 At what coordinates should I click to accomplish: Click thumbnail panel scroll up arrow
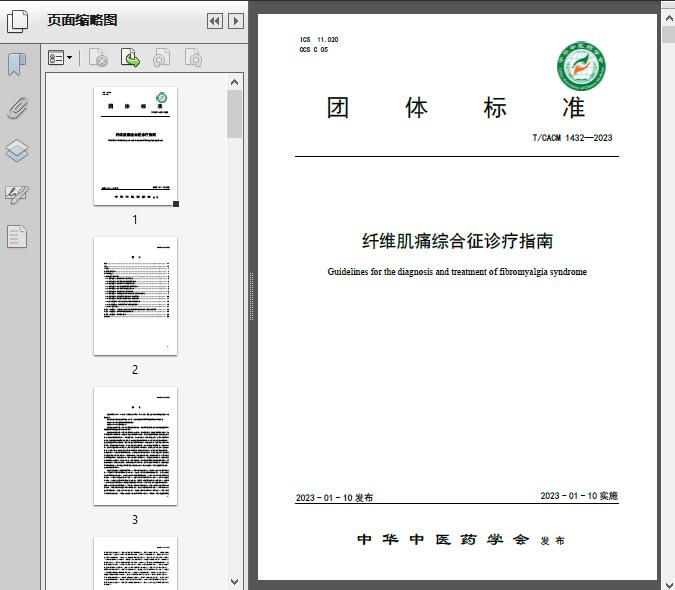coord(234,82)
